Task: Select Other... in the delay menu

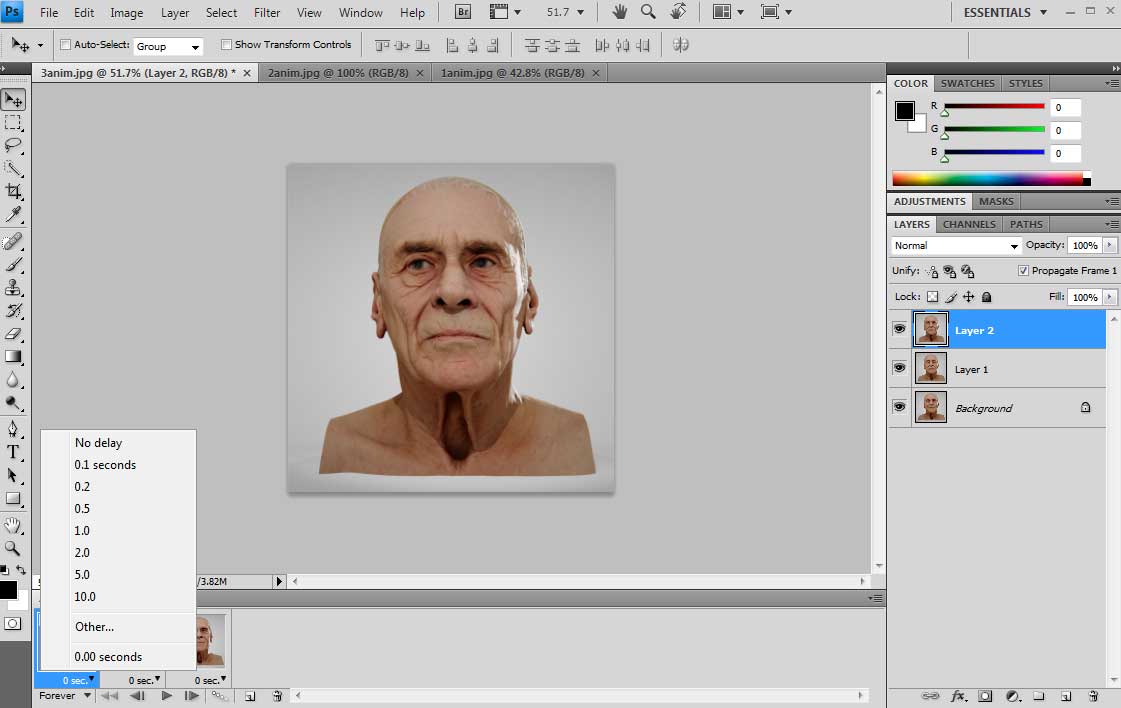Action: [95, 627]
